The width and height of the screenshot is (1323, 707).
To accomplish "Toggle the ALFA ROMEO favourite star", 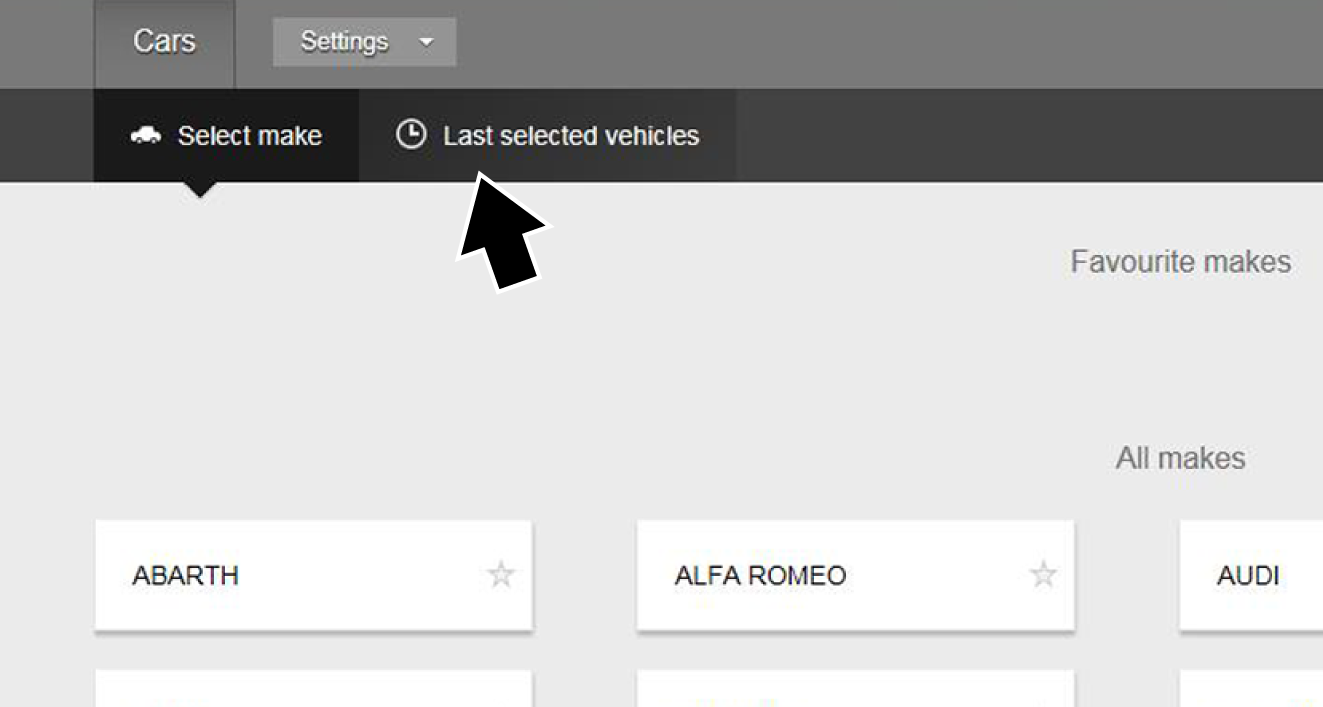I will pos(1043,575).
